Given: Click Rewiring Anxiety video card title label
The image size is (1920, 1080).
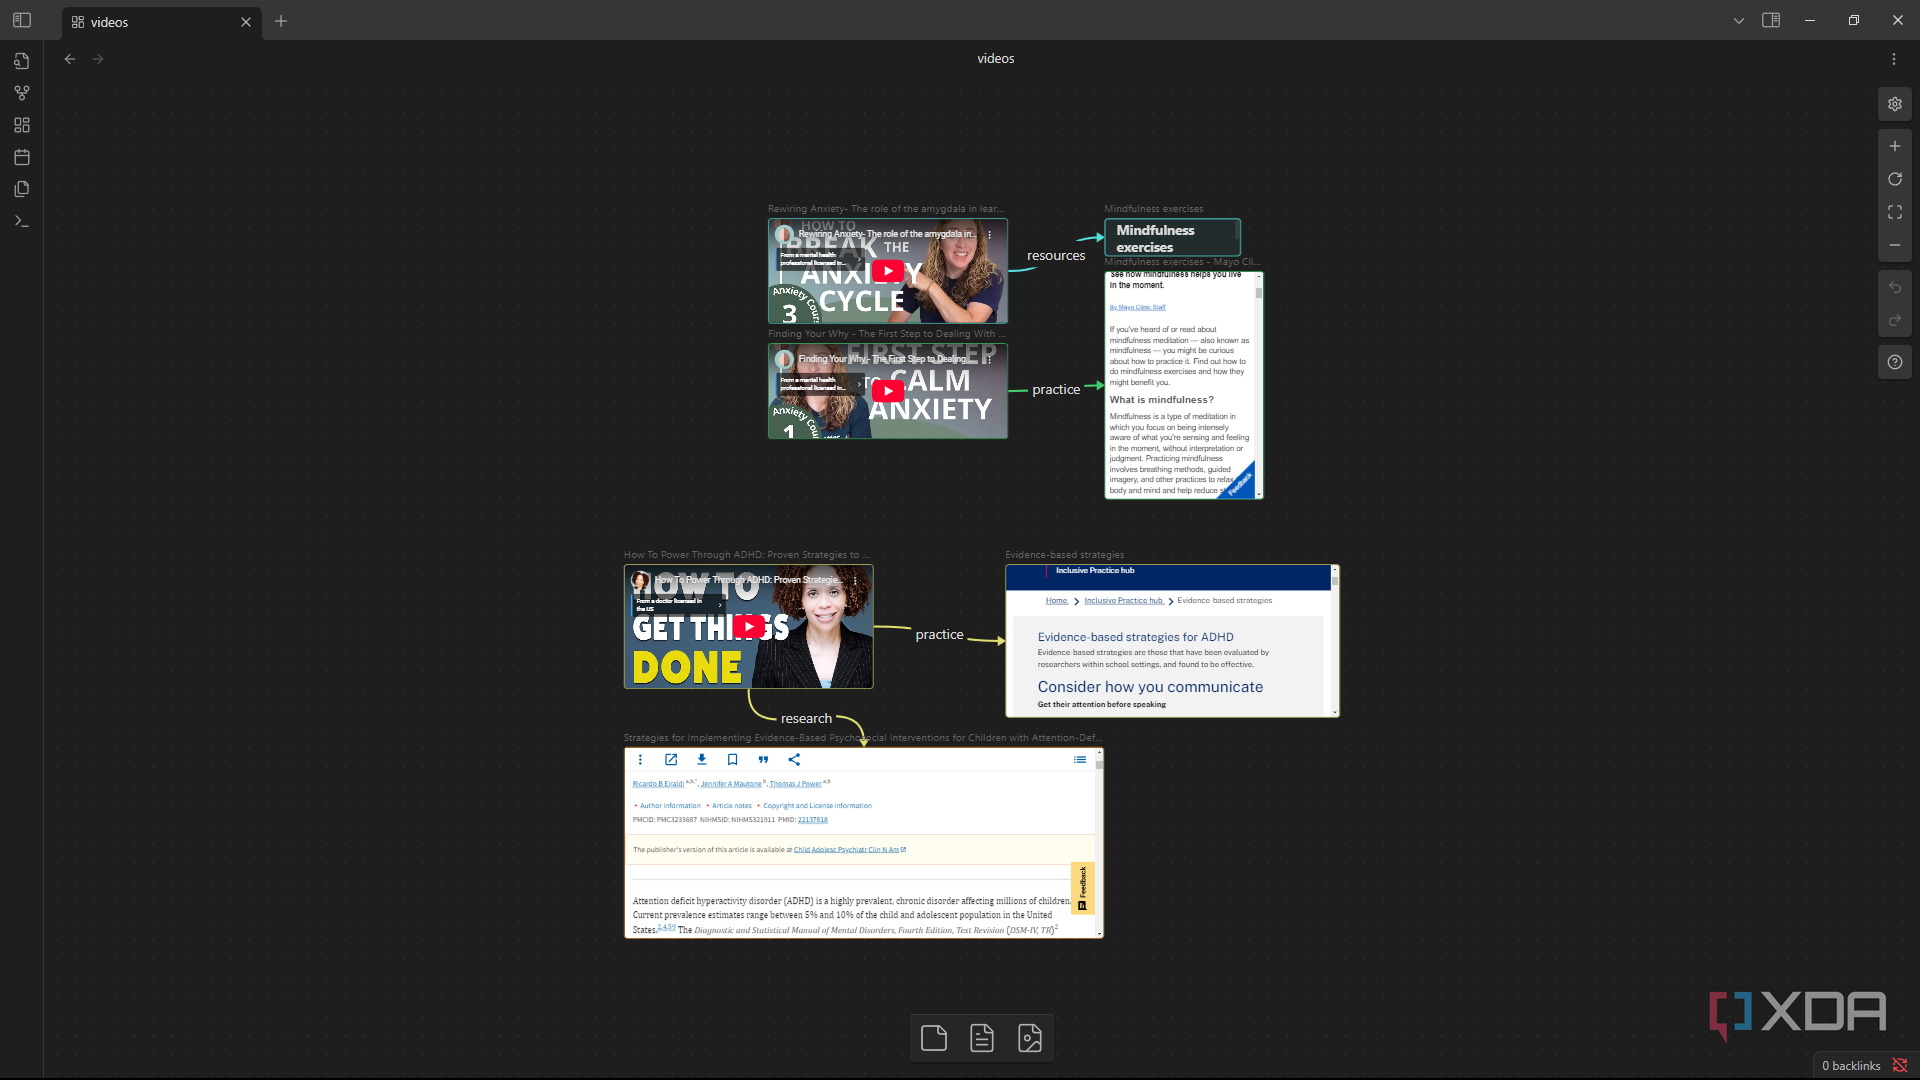Looking at the screenshot, I should click(x=885, y=209).
